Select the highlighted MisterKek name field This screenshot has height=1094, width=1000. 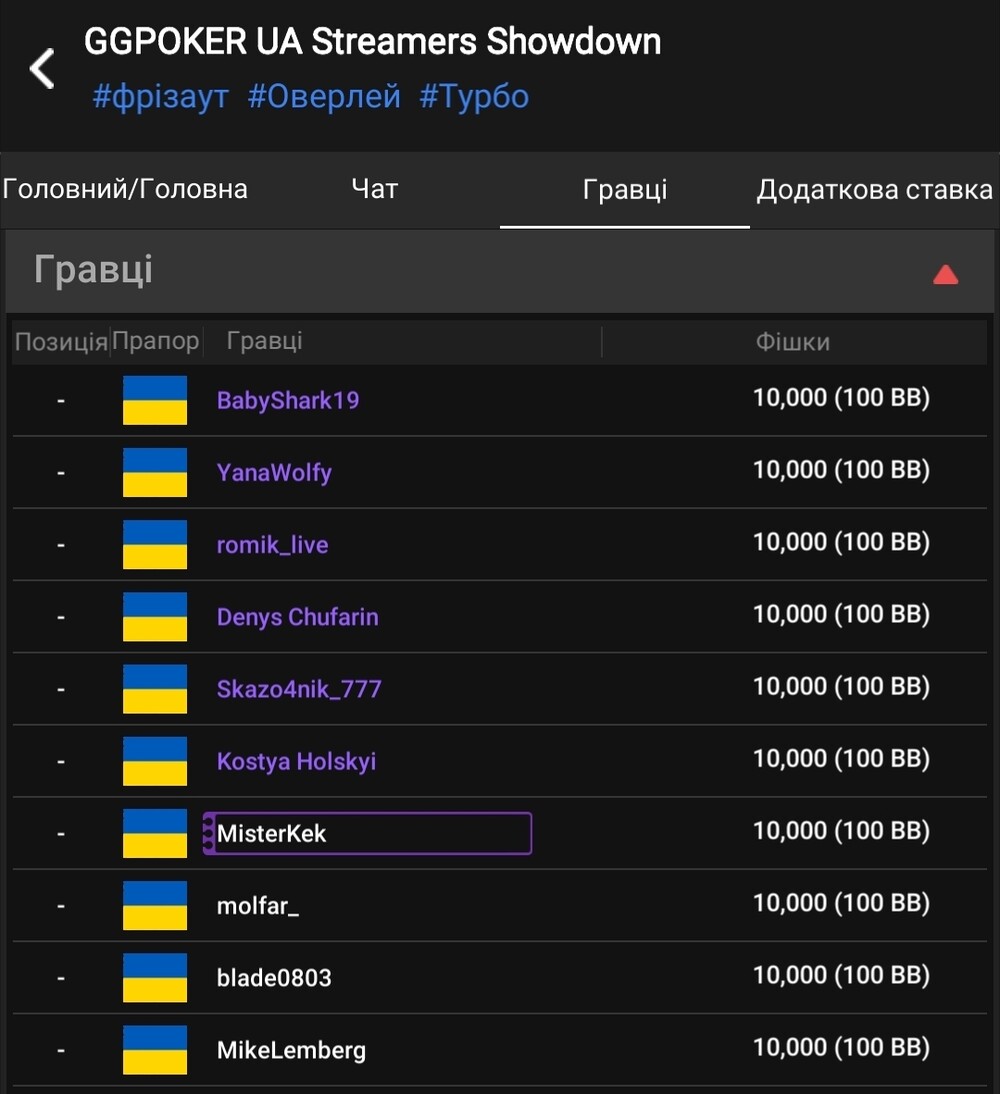click(x=367, y=833)
